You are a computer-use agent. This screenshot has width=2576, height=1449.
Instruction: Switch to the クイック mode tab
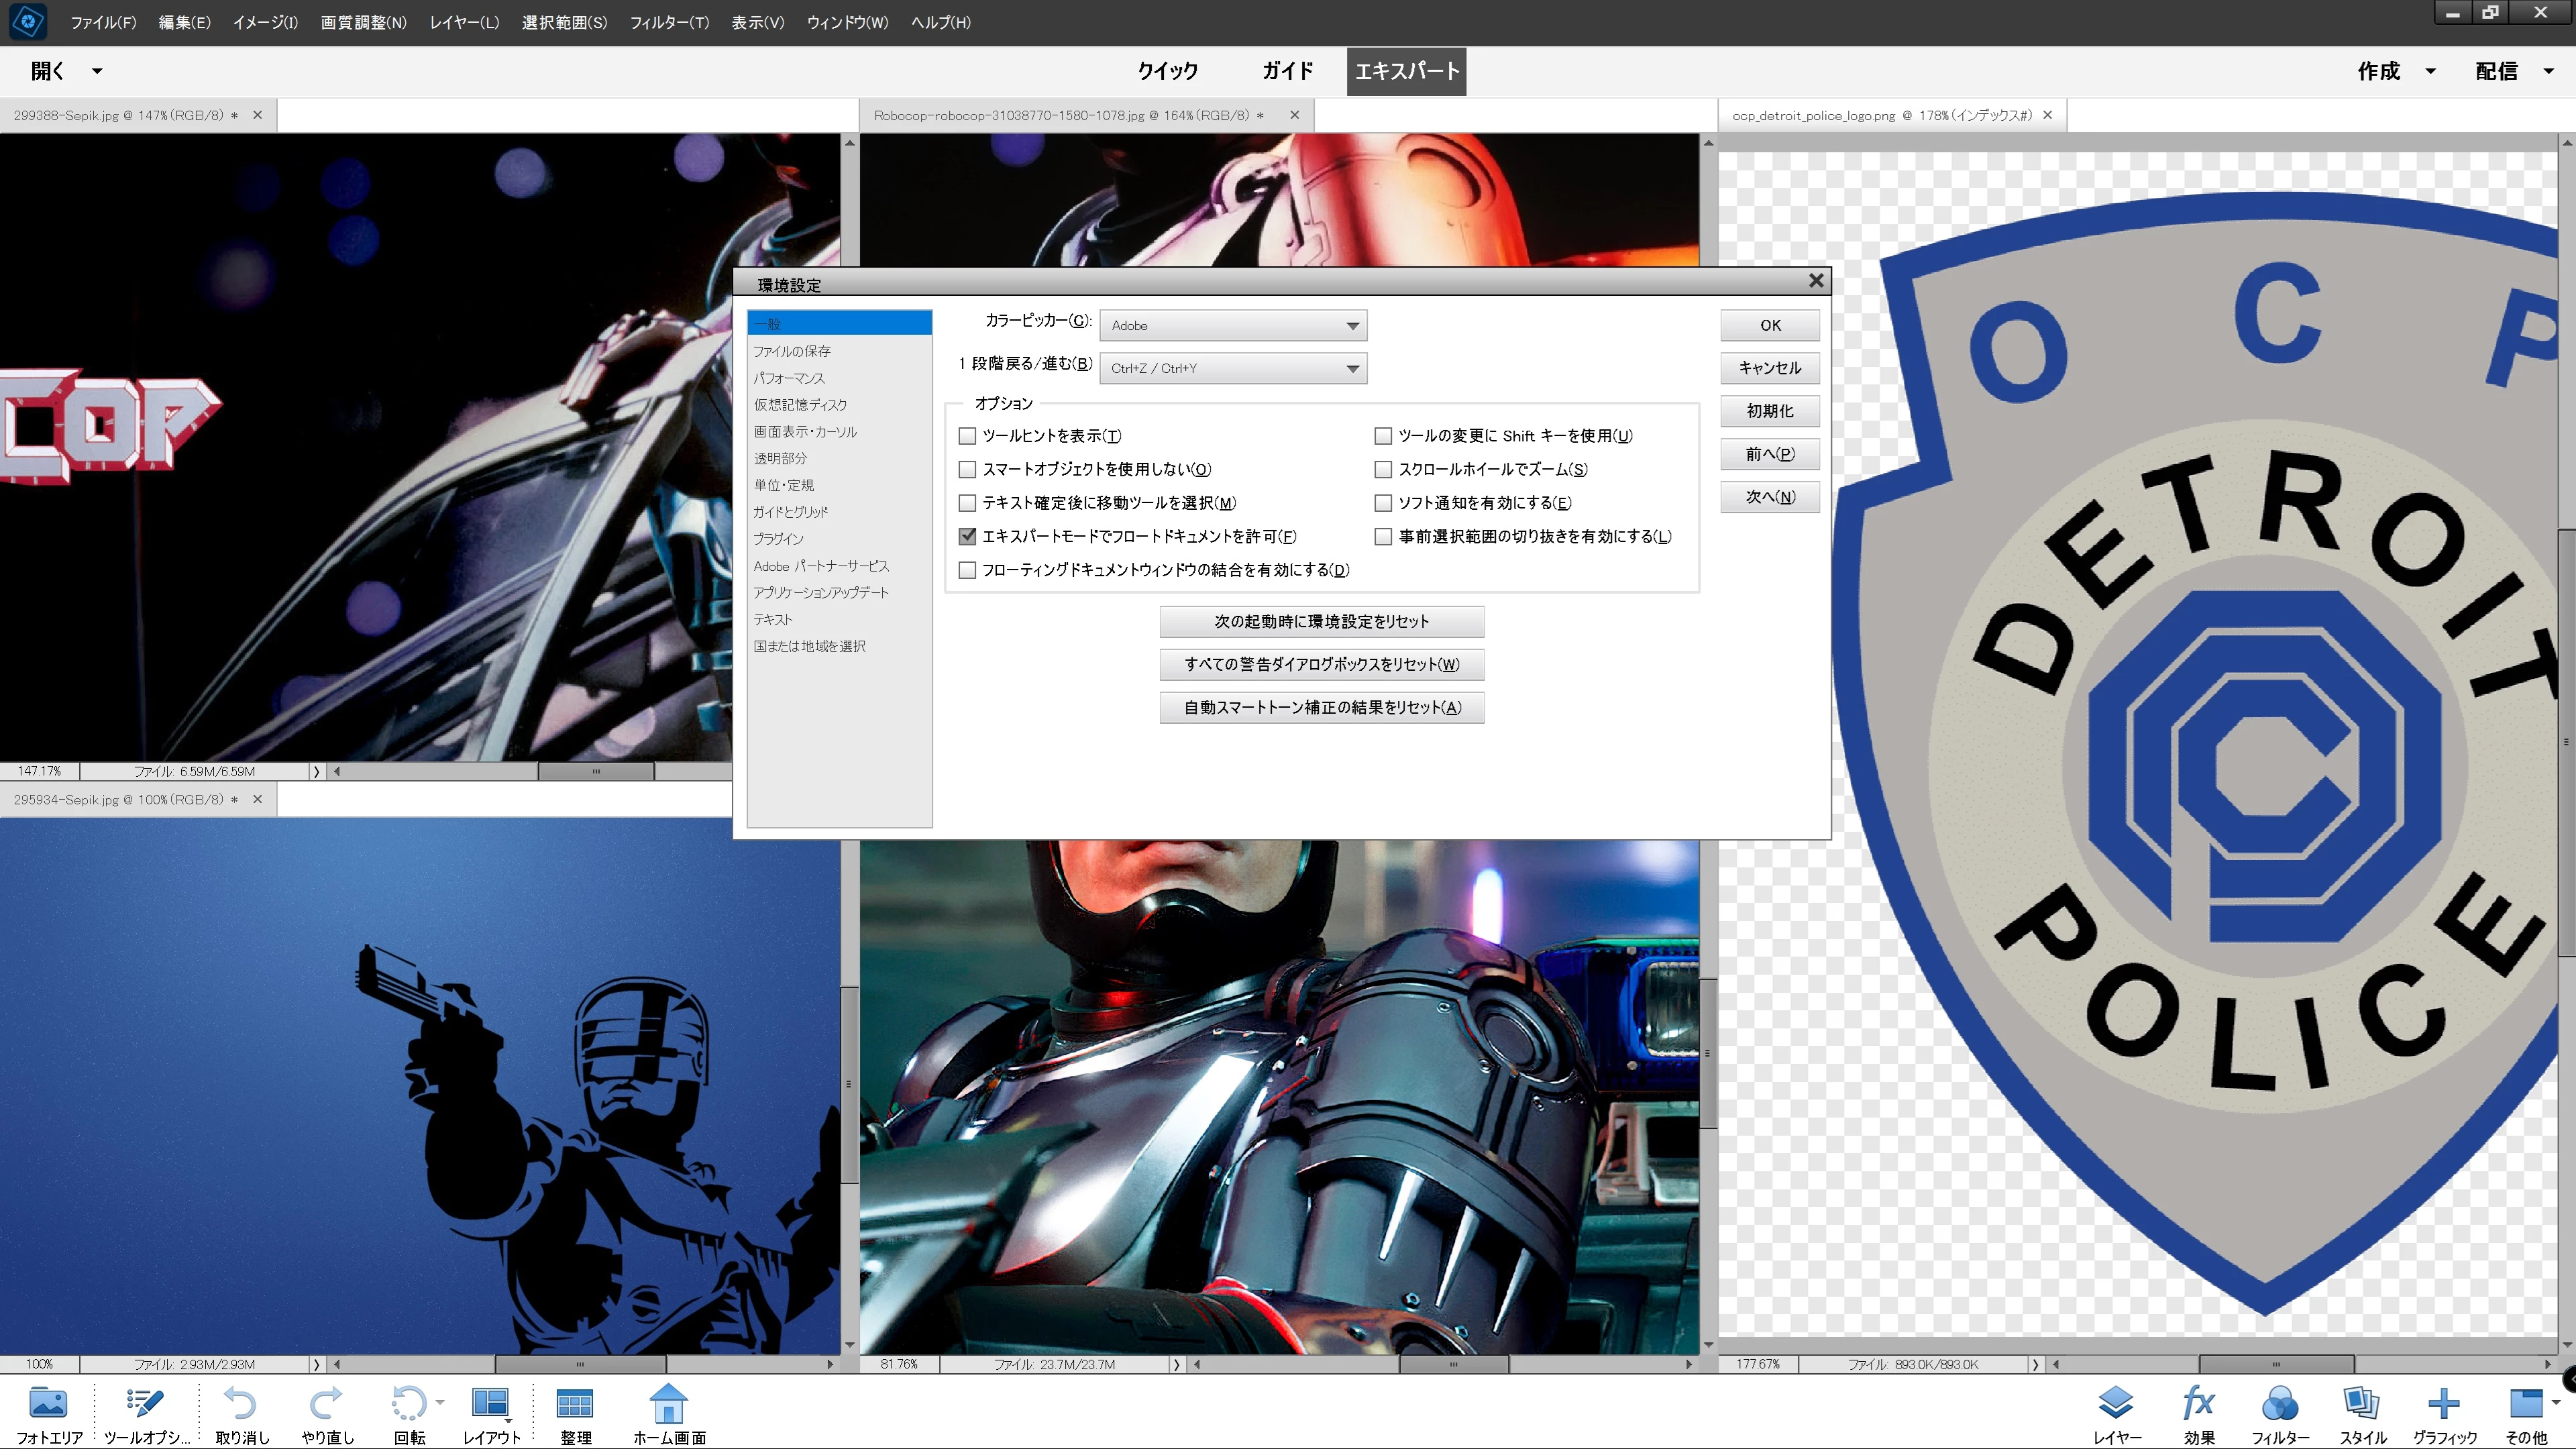pos(1167,71)
